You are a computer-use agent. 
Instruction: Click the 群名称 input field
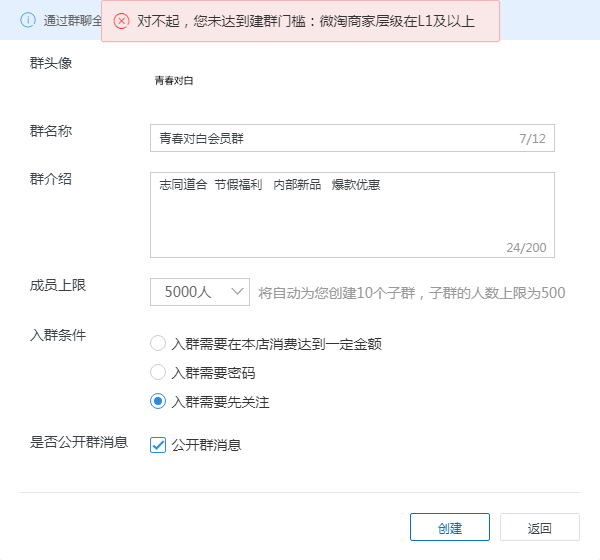click(352, 138)
